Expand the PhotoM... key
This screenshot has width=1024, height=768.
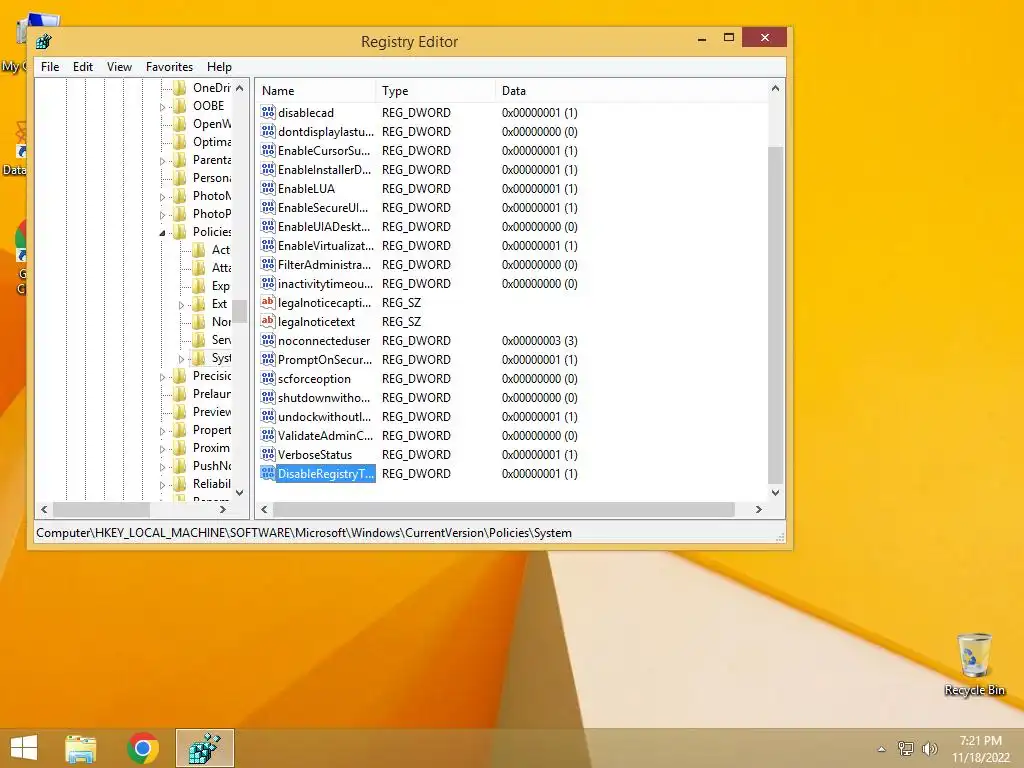162,197
